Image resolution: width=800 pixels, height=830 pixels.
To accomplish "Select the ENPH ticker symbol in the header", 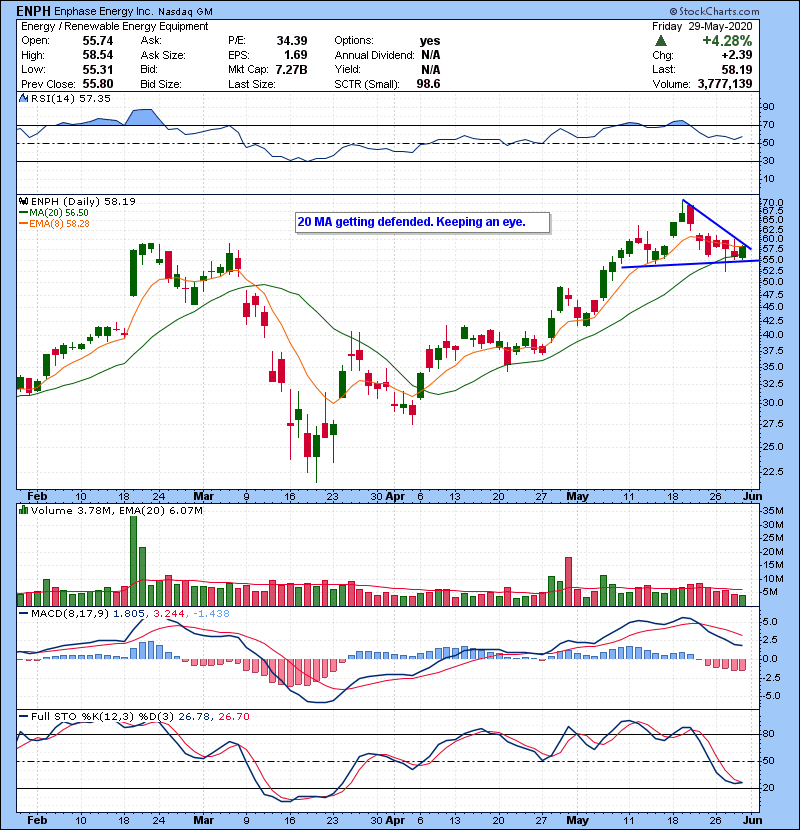I will tap(34, 11).
